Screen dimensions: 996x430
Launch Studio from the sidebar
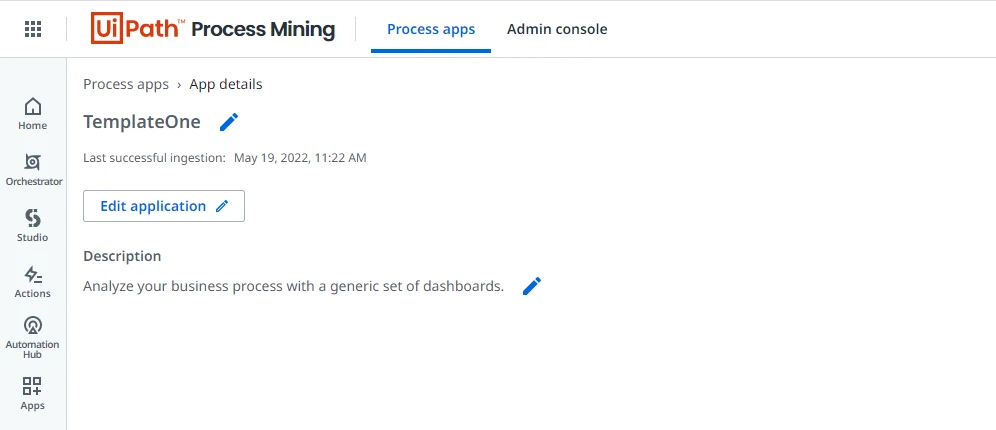coord(32,226)
